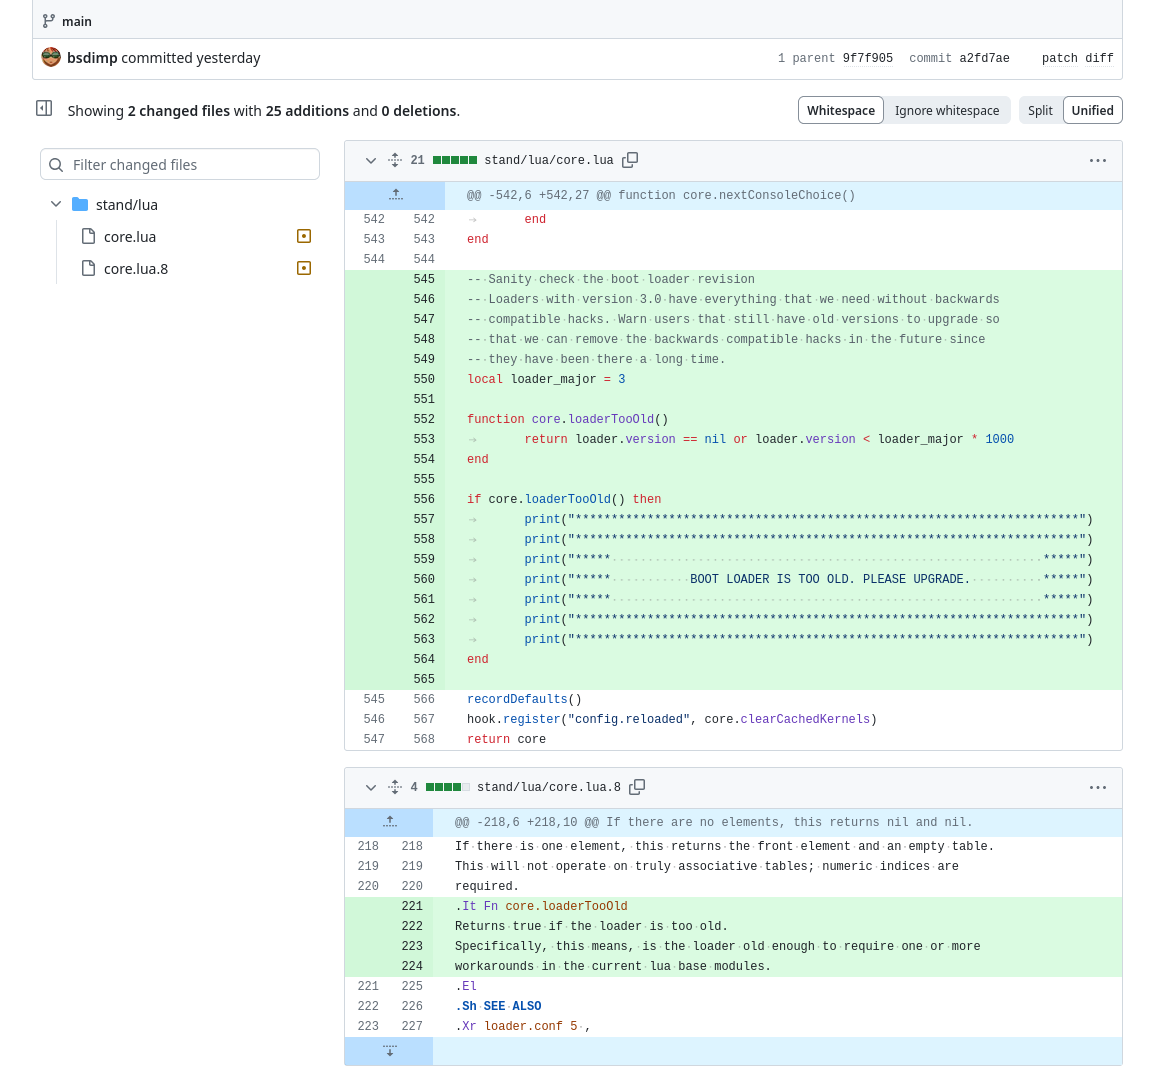Switch to Ignore whitespace mode
The height and width of the screenshot is (1077, 1155).
[946, 110]
